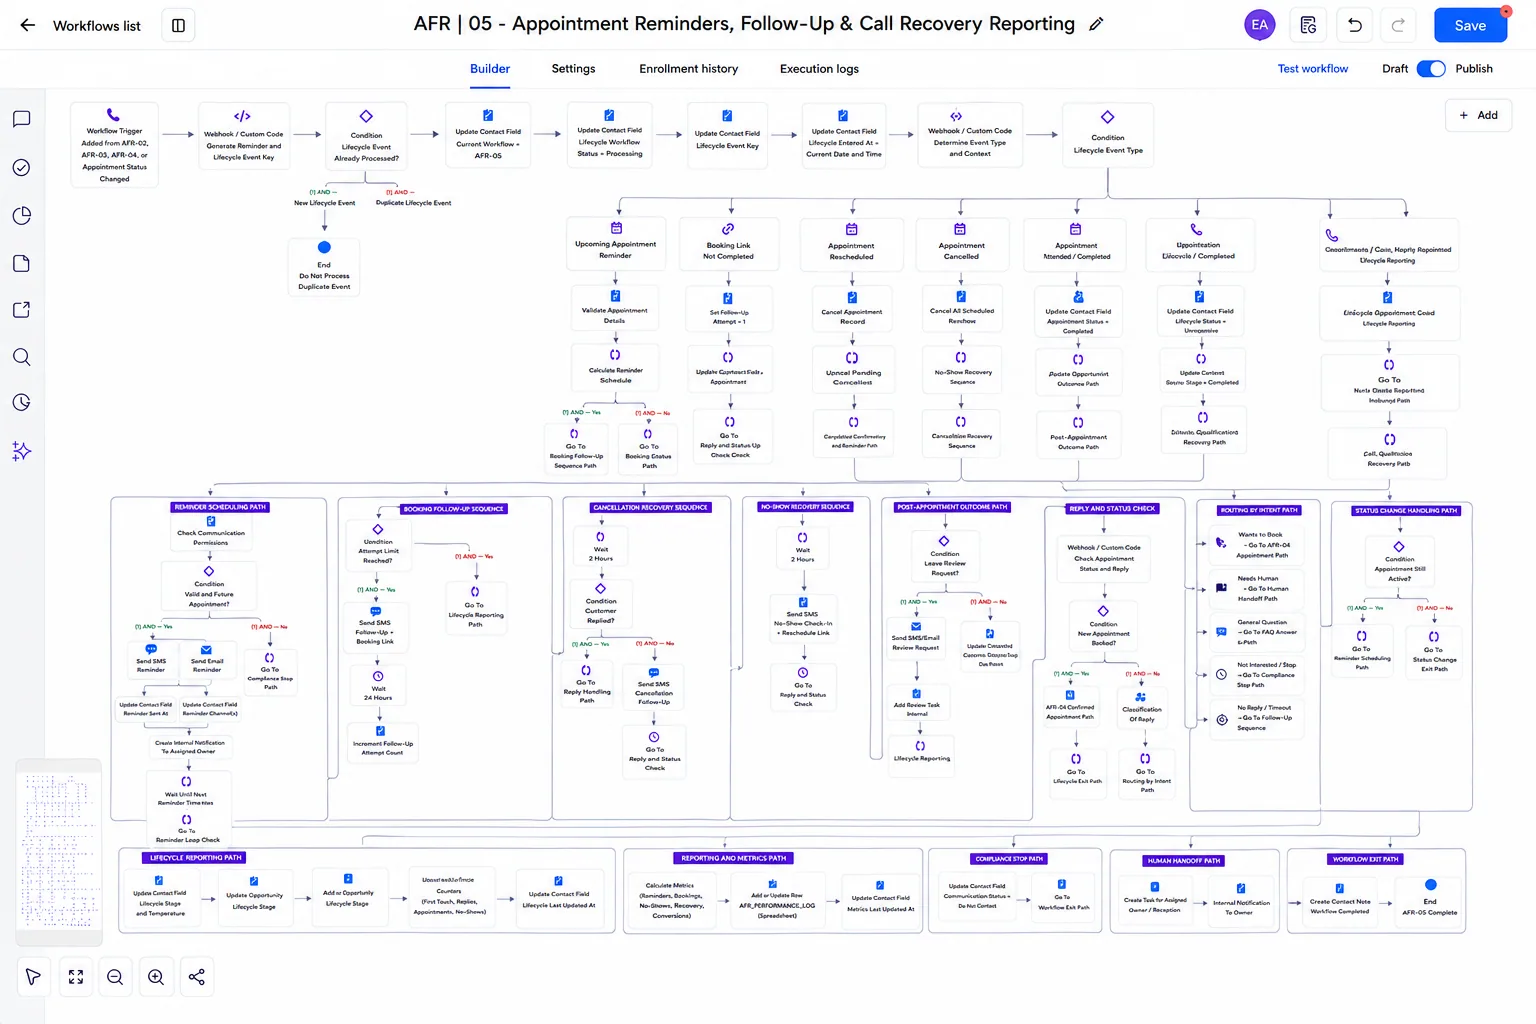Select Send SMS Reminder node
This screenshot has height=1024, width=1536.
click(x=151, y=659)
